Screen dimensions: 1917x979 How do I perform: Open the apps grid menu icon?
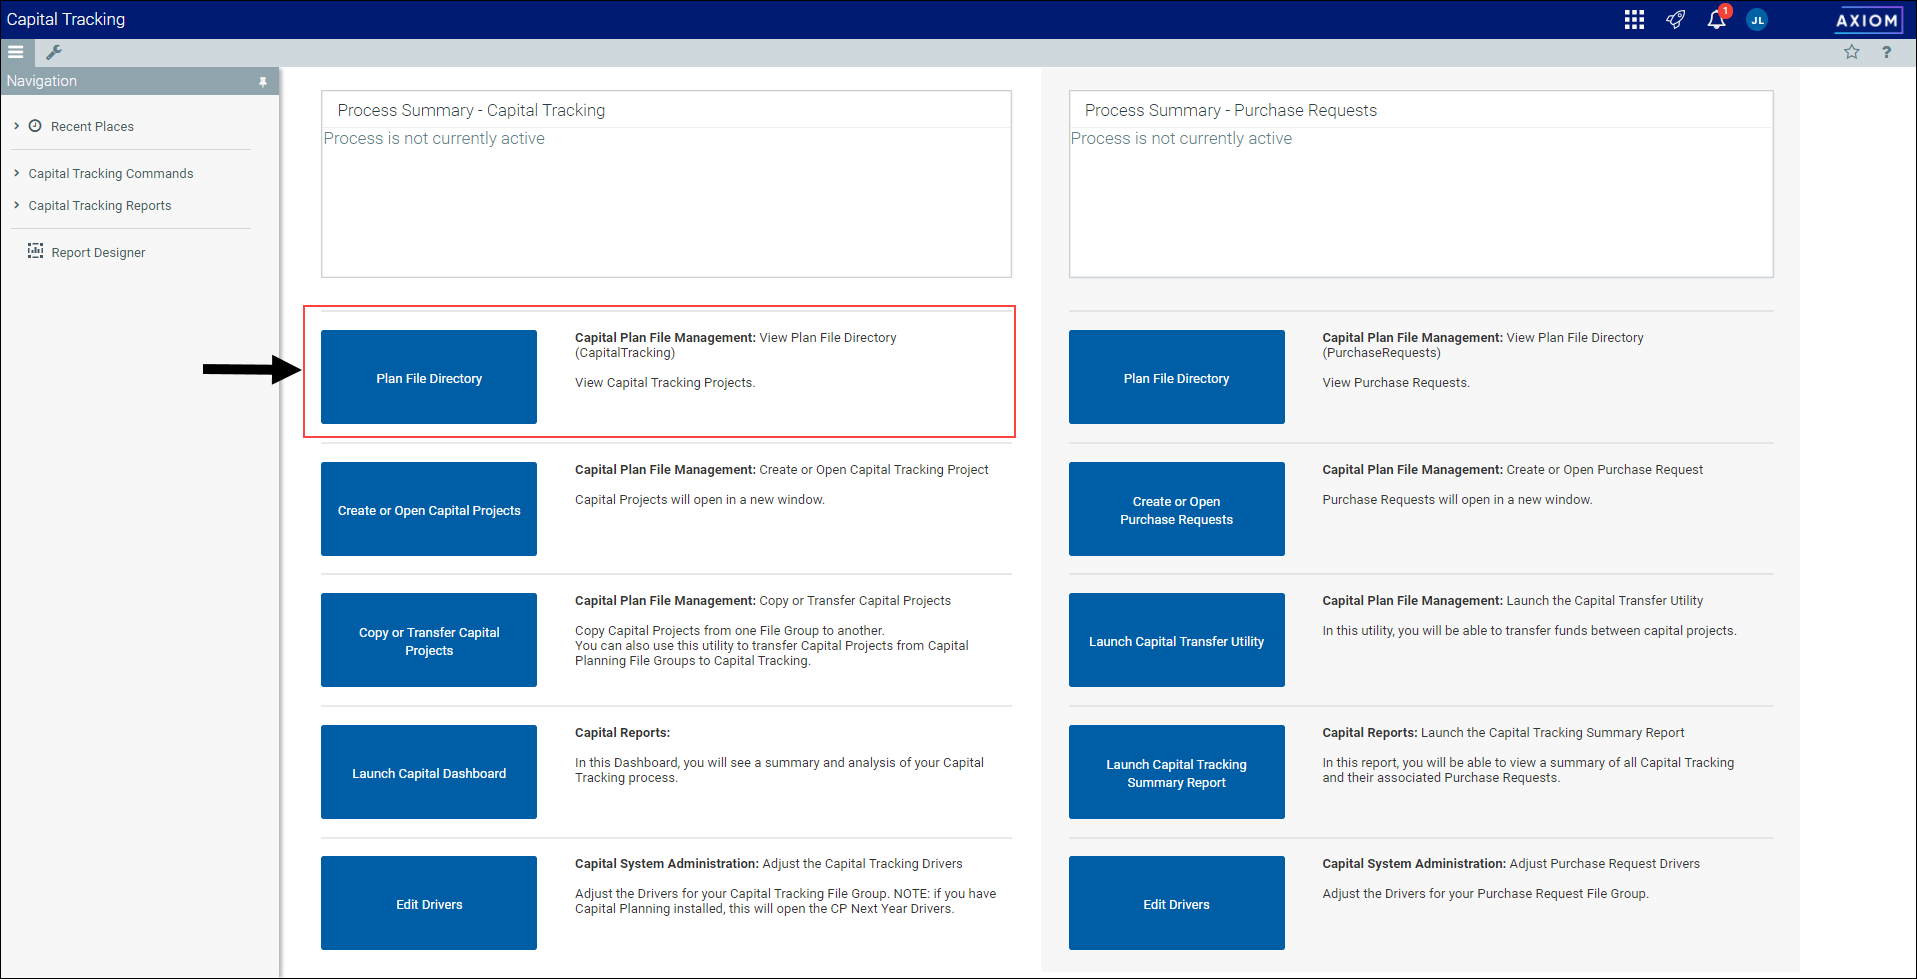pyautogui.click(x=1634, y=20)
